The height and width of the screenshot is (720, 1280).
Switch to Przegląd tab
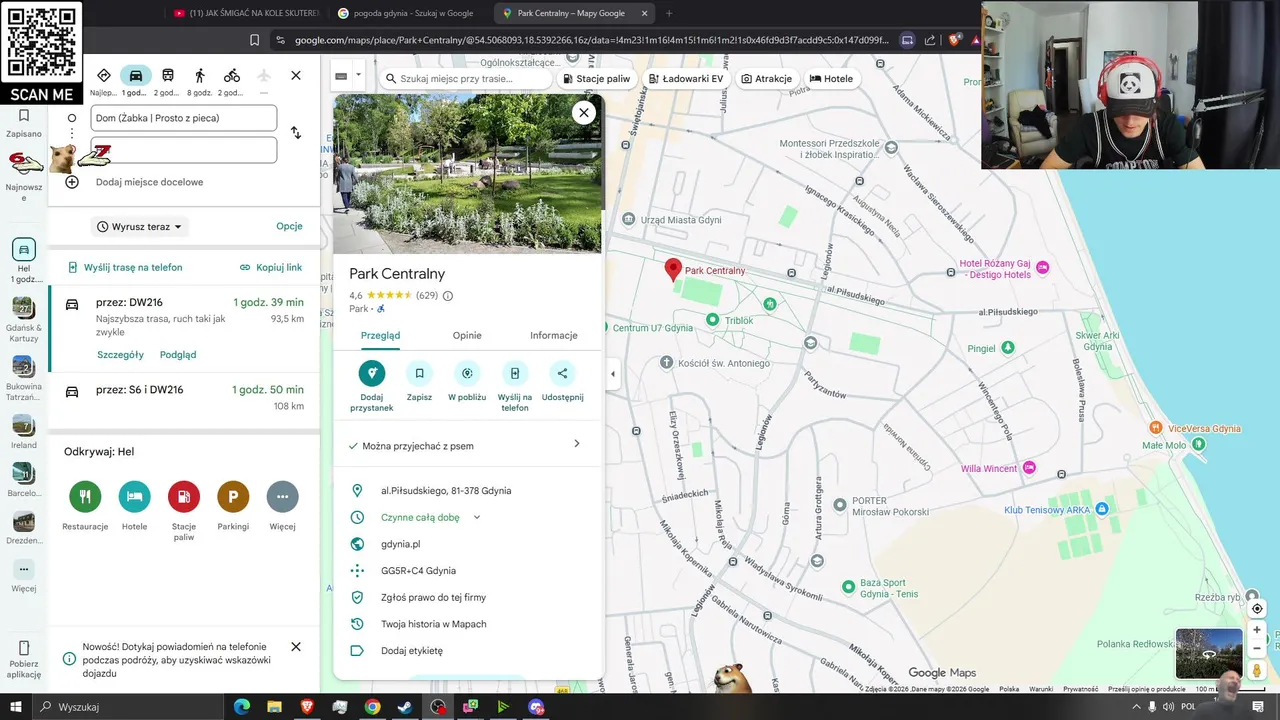tap(380, 336)
